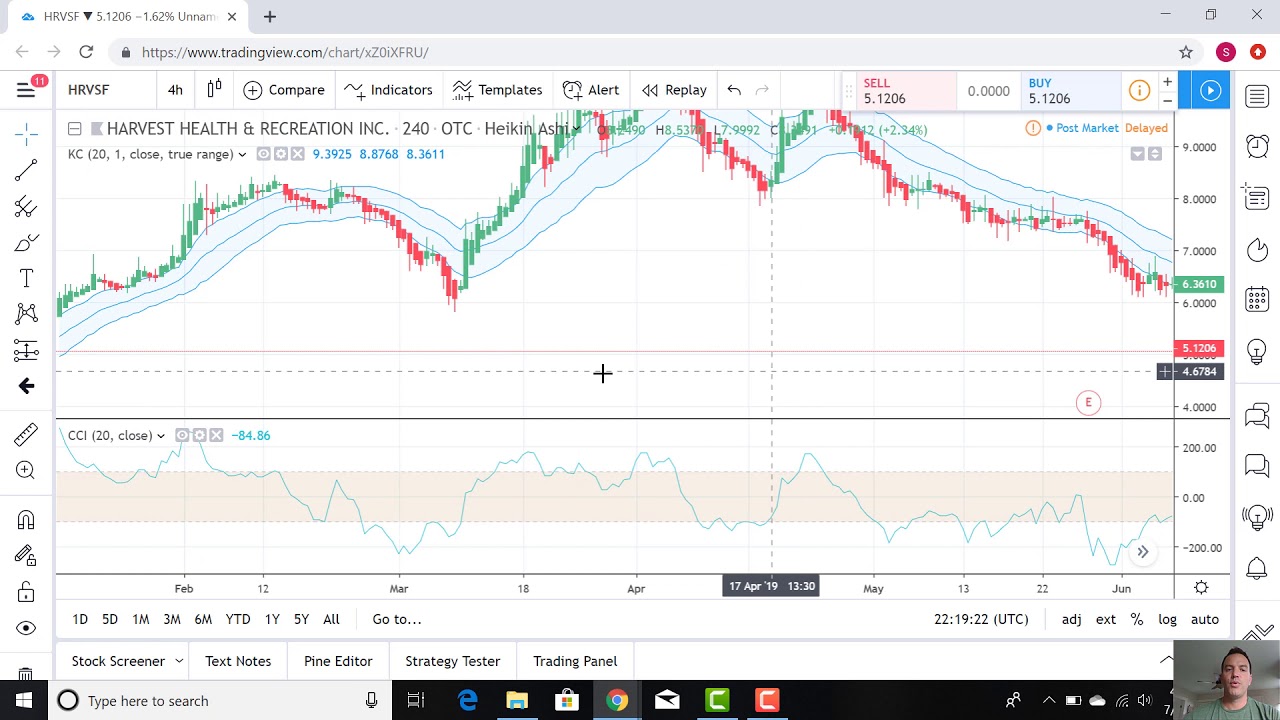Viewport: 1280px width, 720px height.
Task: Open the Alerts alarm clock panel
Action: [x=1257, y=146]
